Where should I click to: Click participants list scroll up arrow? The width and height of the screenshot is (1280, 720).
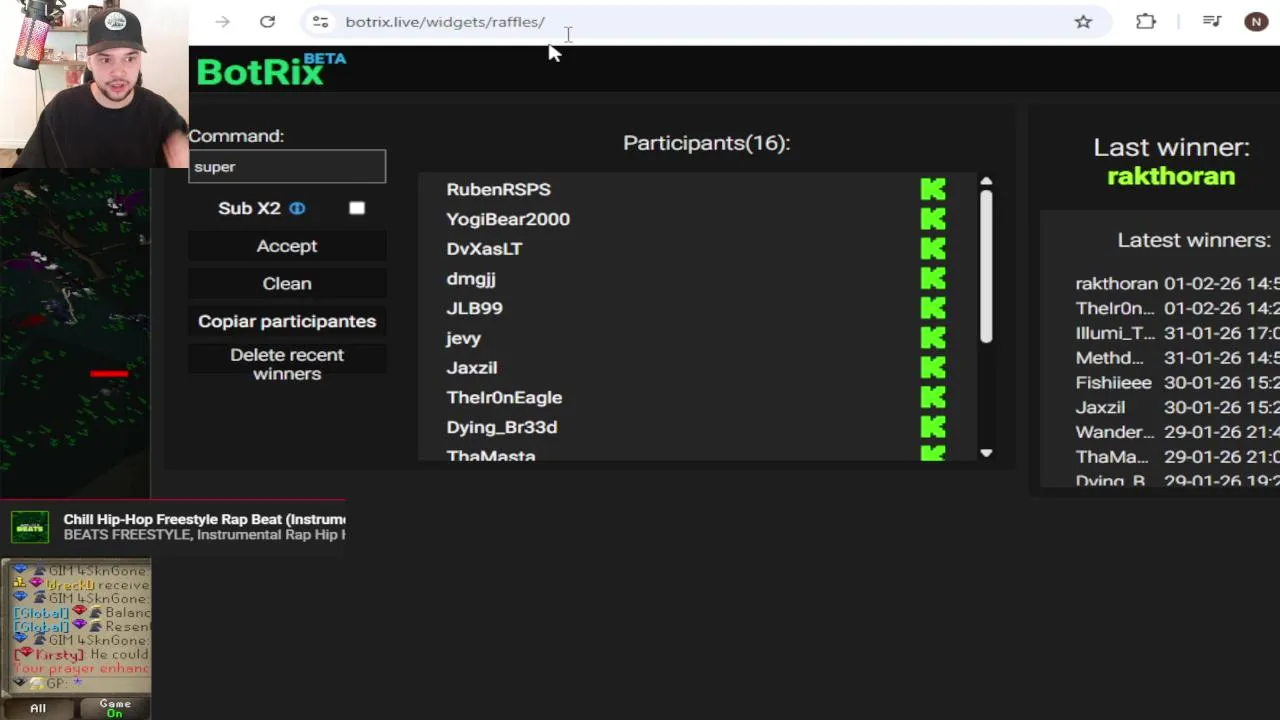tap(986, 181)
